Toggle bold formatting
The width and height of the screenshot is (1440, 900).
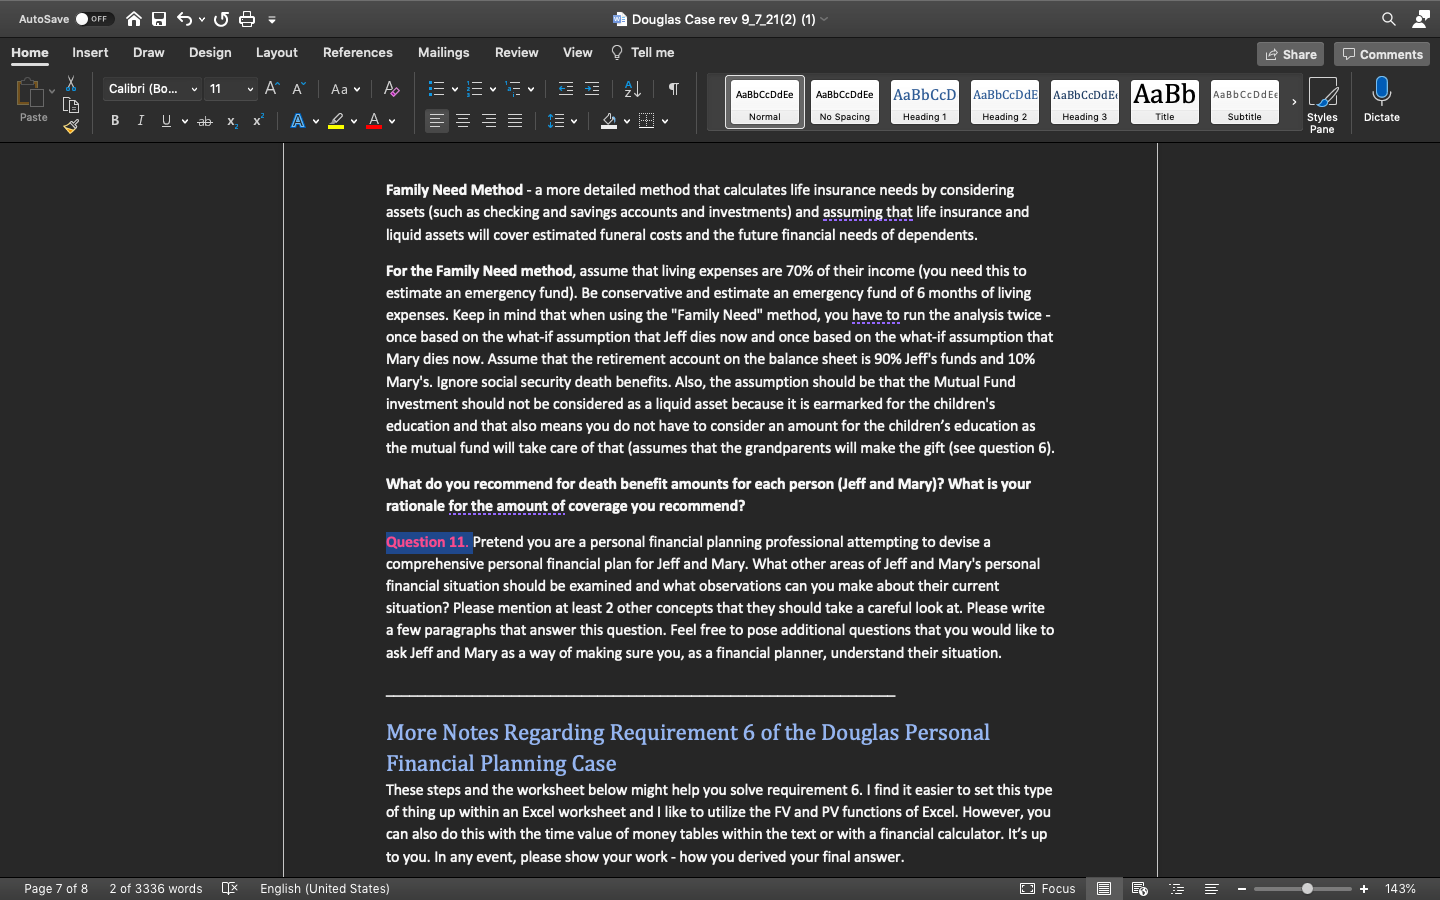(114, 120)
